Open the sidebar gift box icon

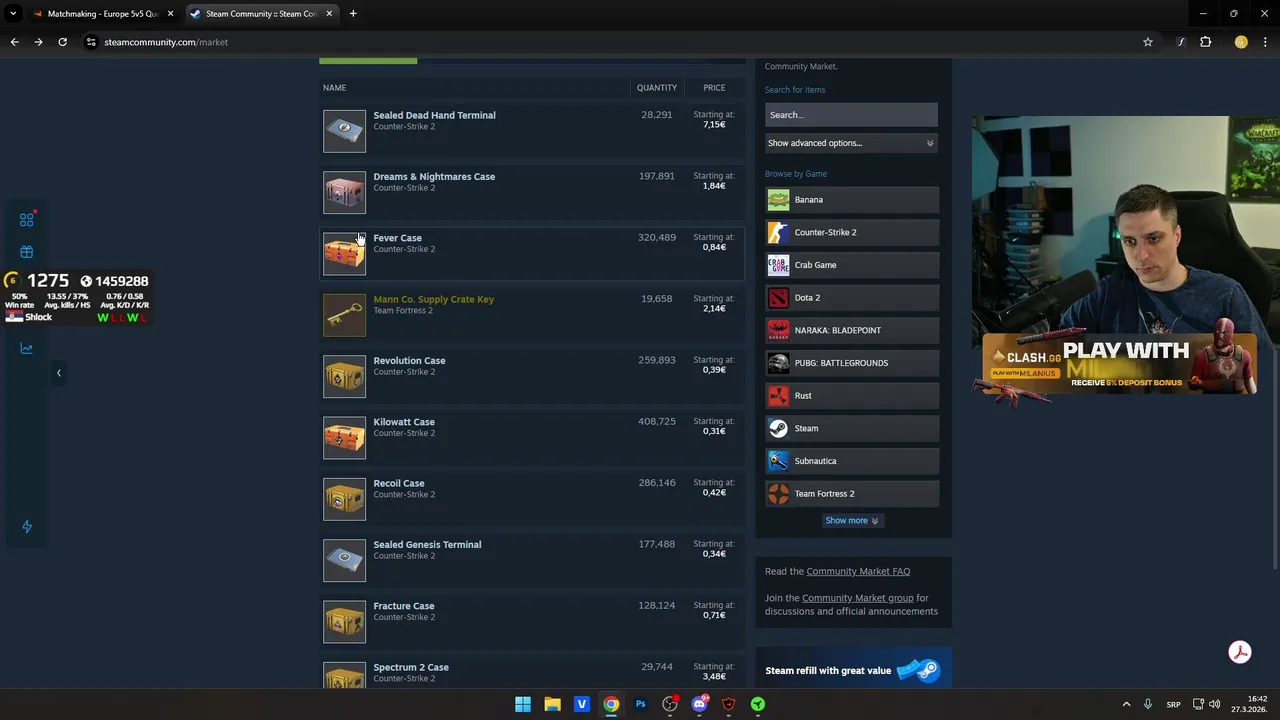point(27,251)
